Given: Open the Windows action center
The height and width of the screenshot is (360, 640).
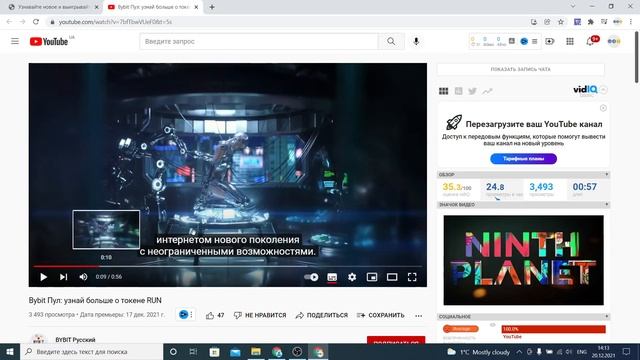Looking at the screenshot, I should tap(627, 351).
